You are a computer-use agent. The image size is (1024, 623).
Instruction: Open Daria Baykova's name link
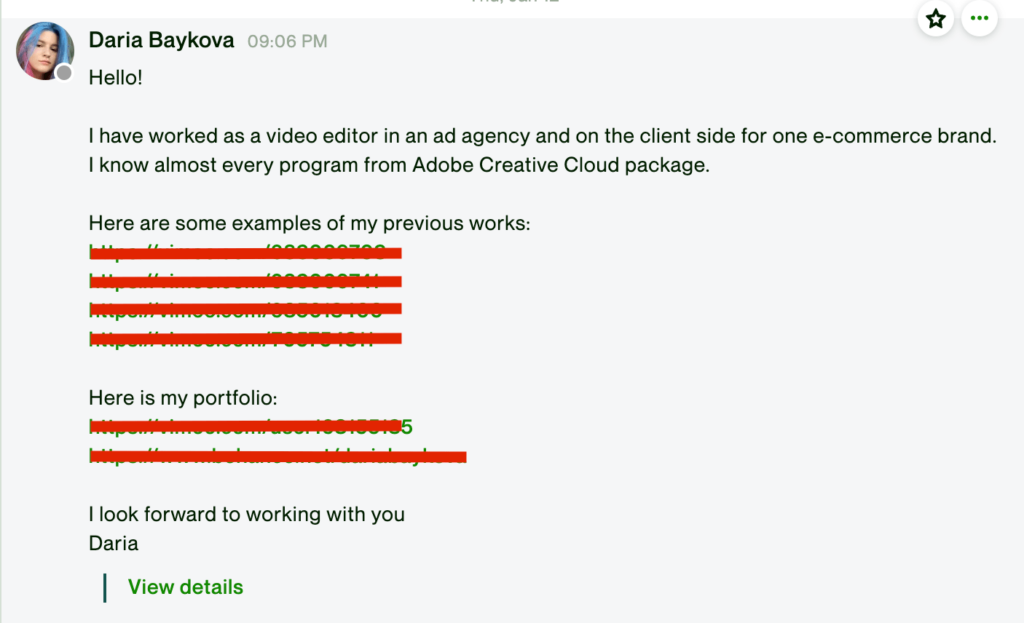161,41
